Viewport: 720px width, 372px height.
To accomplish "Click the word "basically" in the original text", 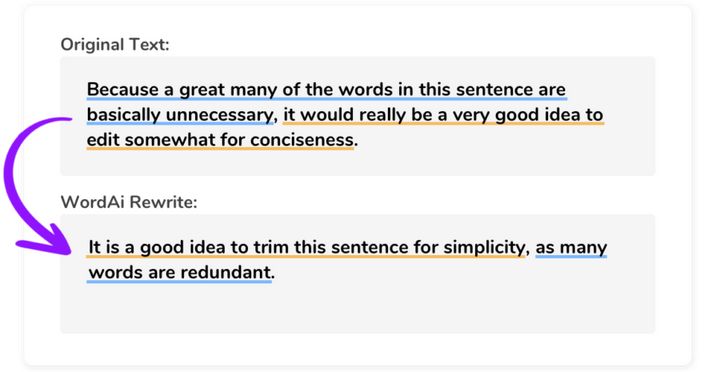I will point(124,115).
